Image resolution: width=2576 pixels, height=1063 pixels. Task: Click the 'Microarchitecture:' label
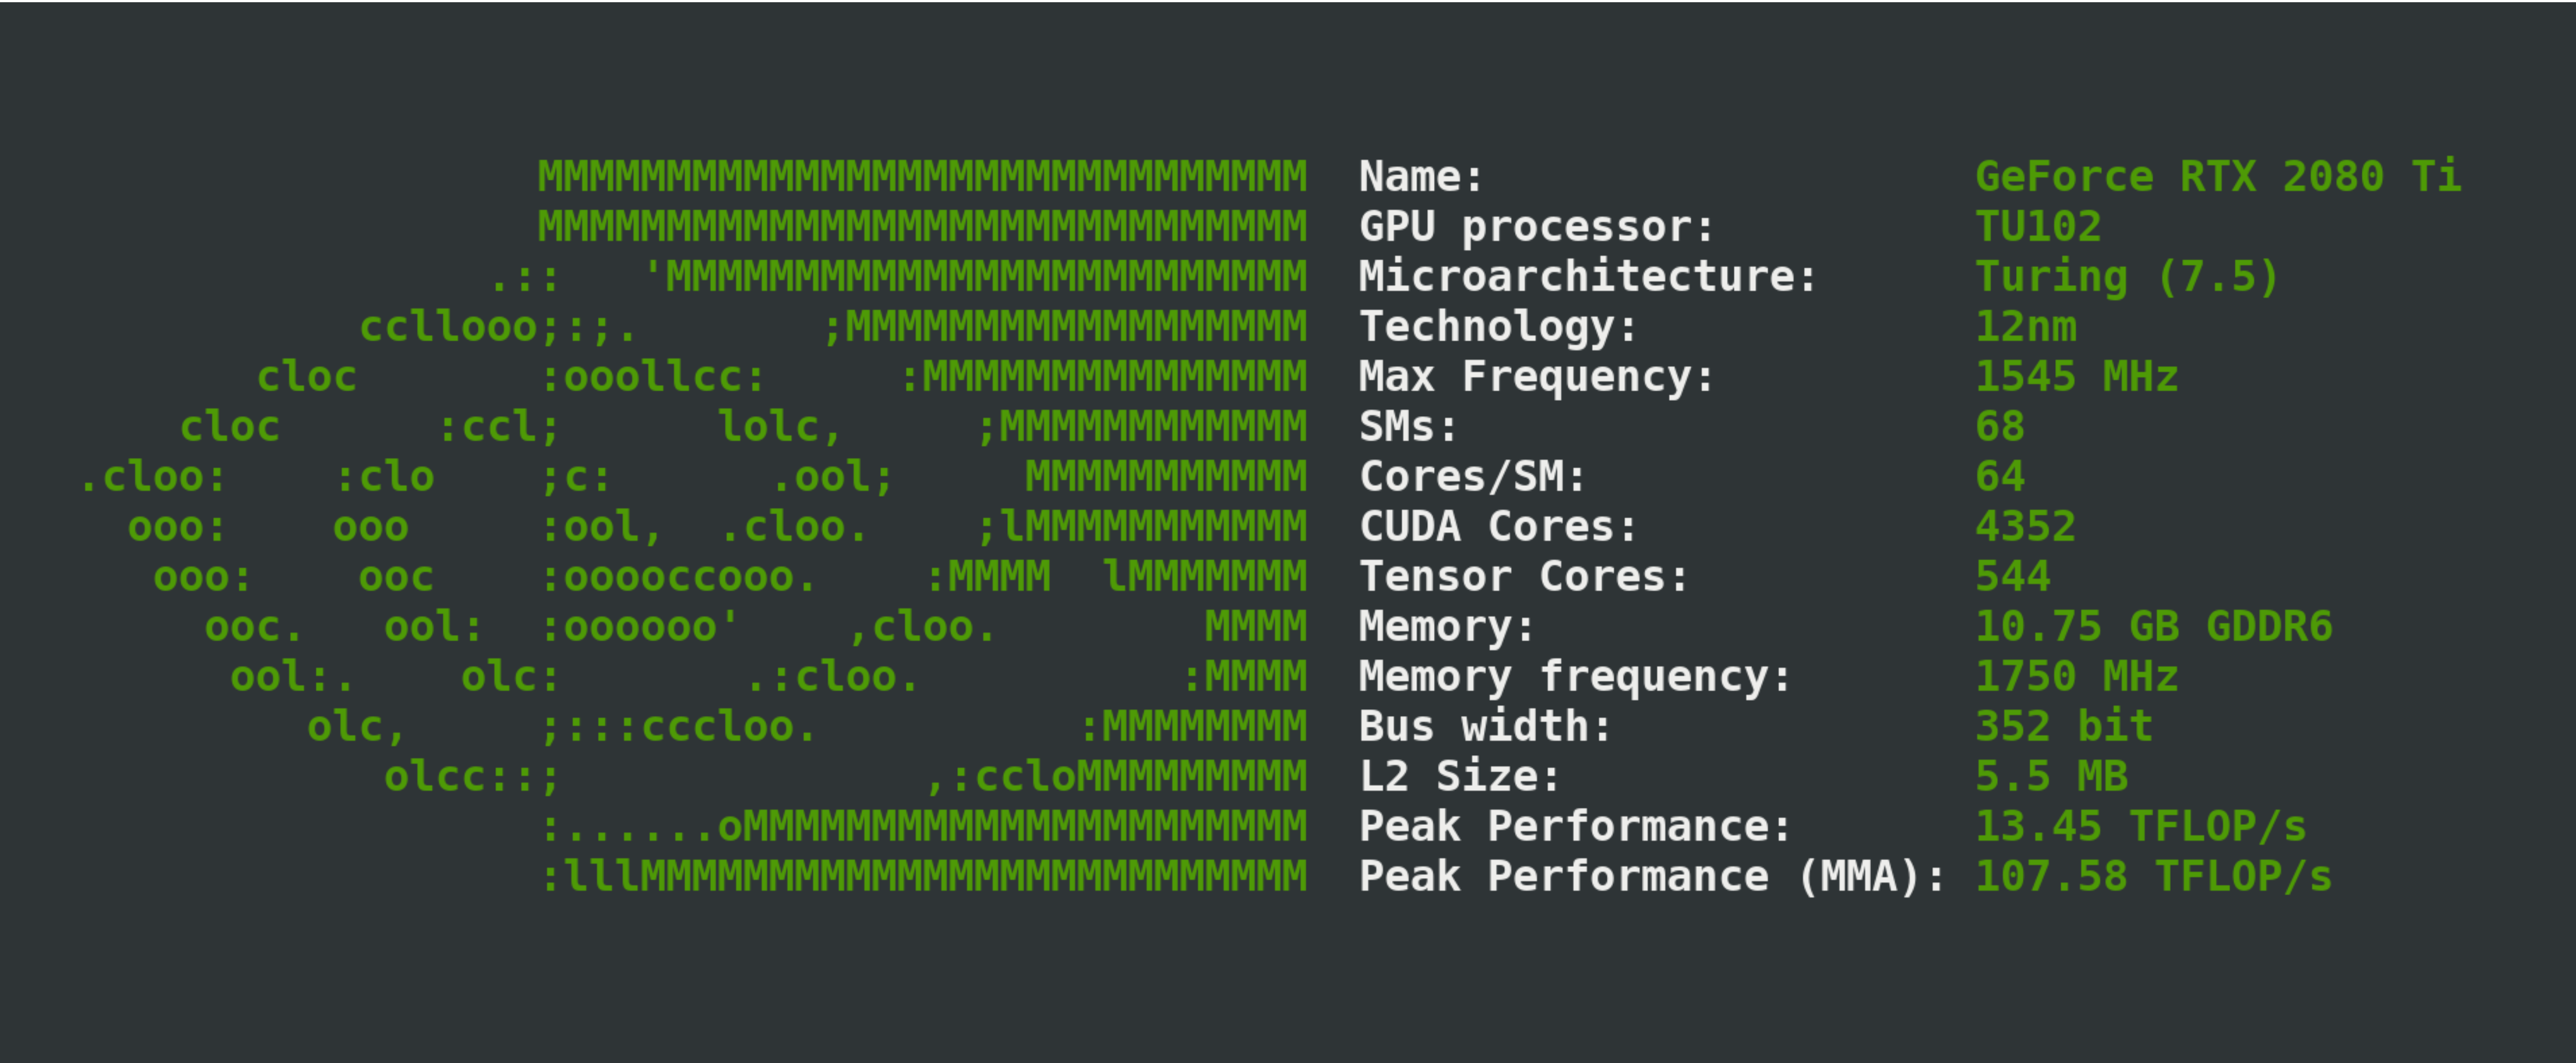point(1587,277)
